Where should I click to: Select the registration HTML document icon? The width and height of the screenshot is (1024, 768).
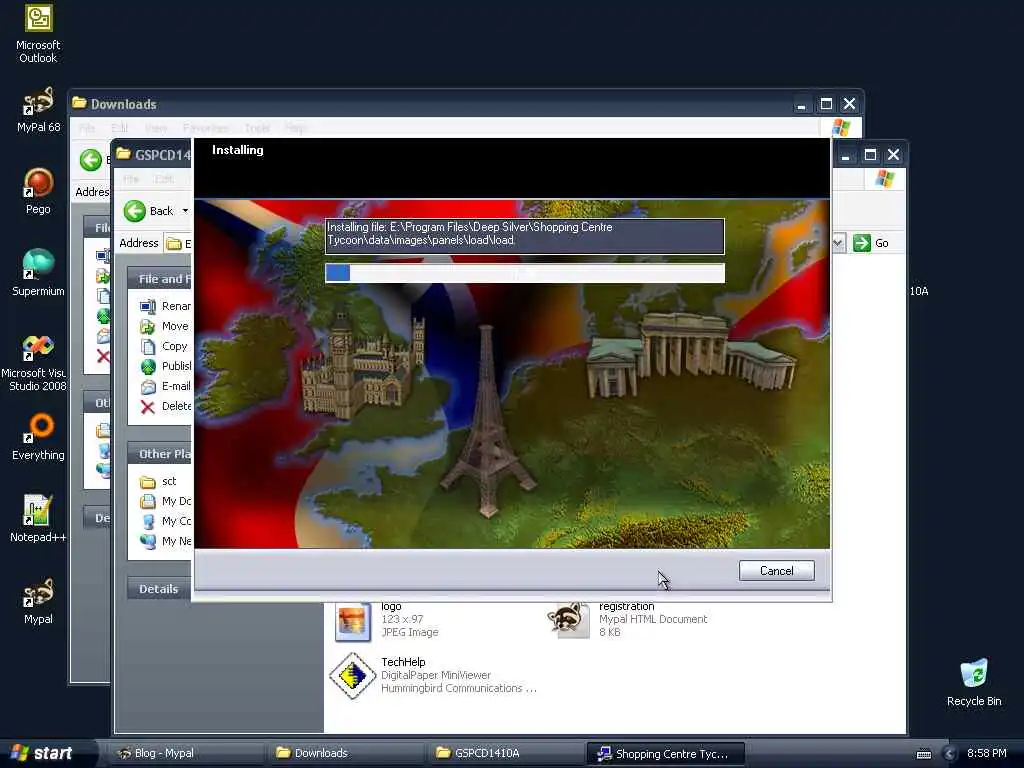(568, 619)
